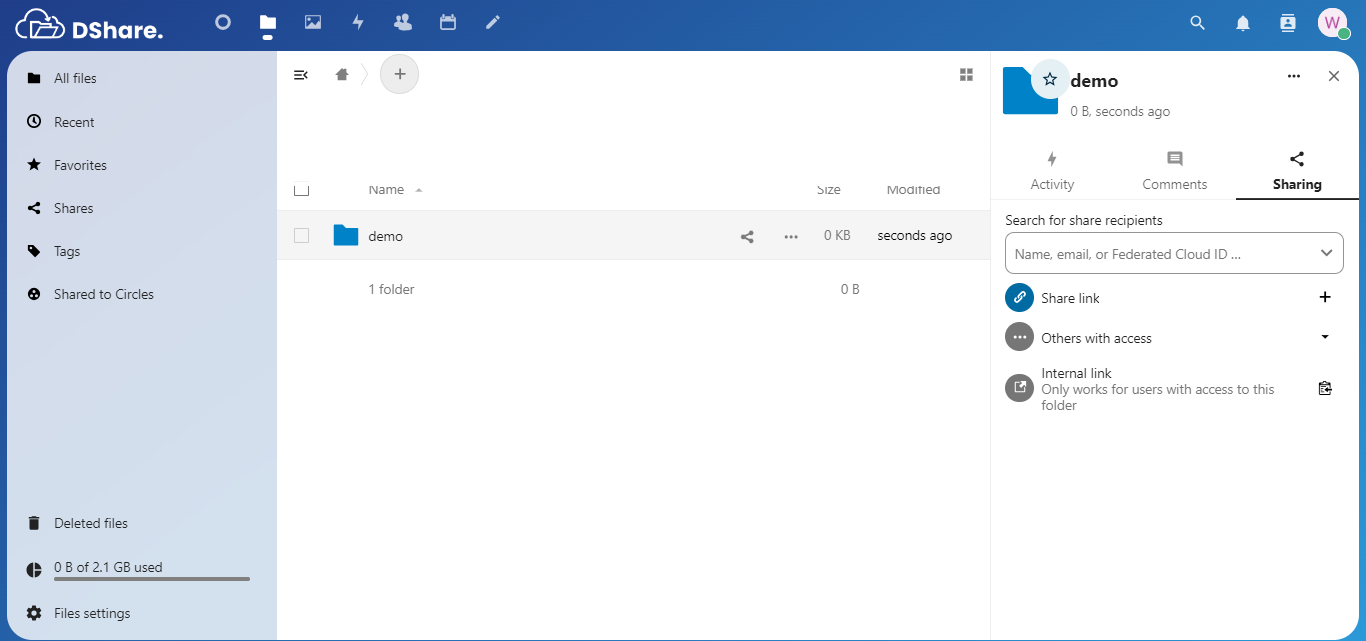Click the share recipients search field

(1158, 254)
